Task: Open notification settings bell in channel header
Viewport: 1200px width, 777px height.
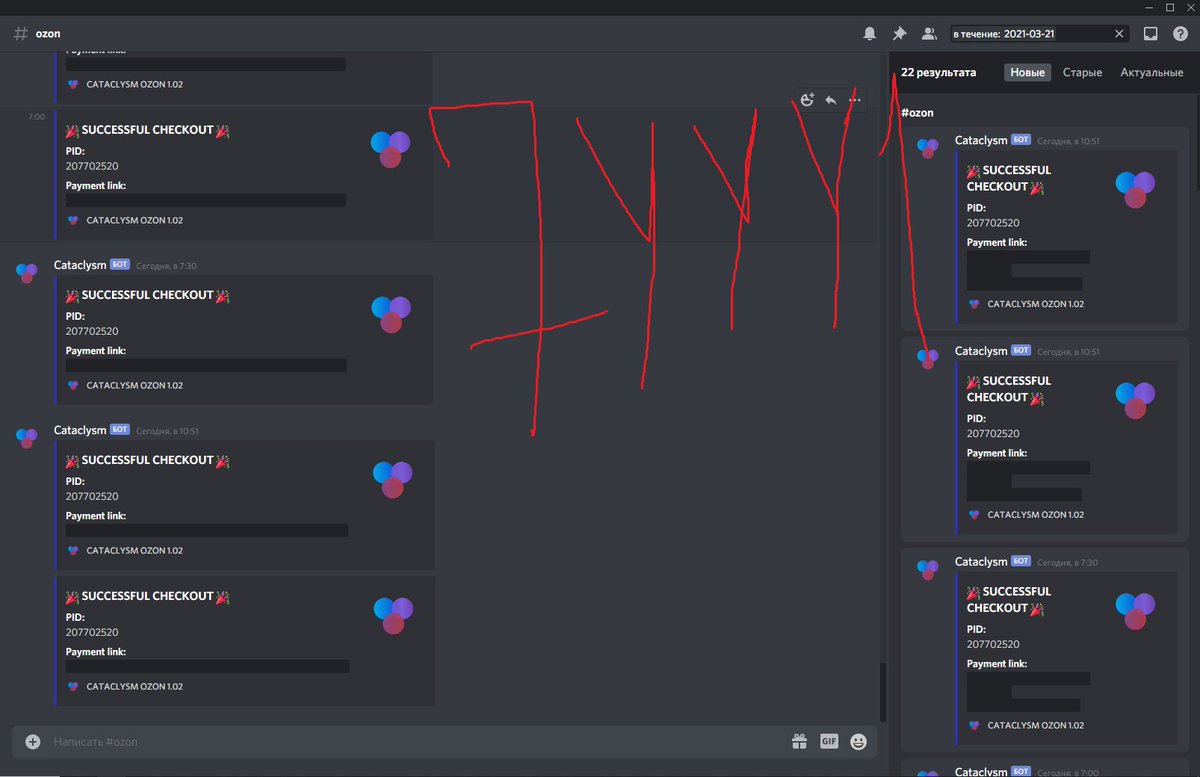Action: [869, 33]
